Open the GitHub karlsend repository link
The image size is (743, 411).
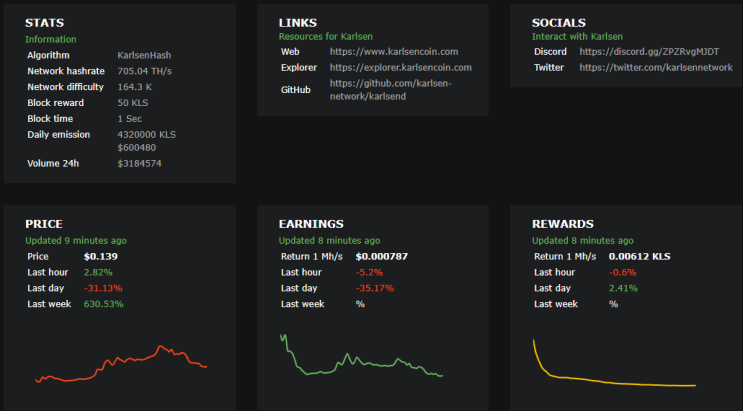(391, 90)
